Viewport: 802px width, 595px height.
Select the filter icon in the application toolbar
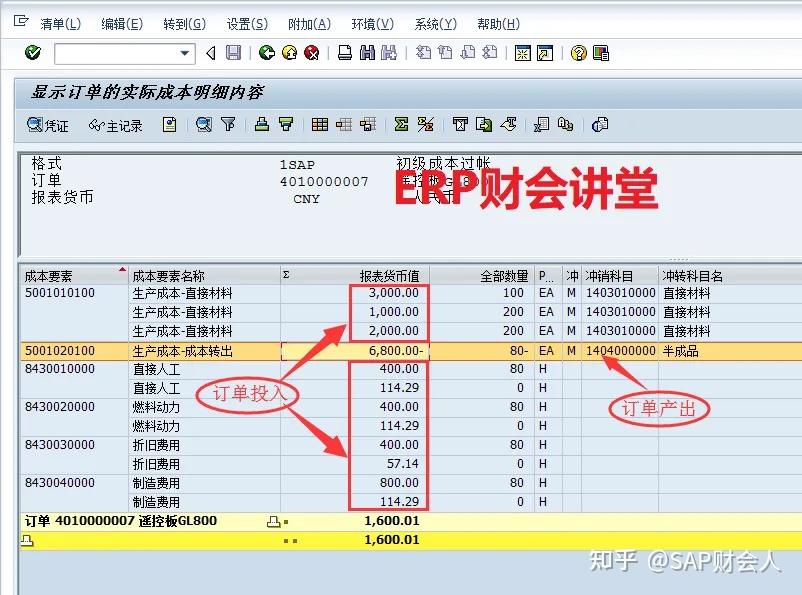[x=229, y=124]
